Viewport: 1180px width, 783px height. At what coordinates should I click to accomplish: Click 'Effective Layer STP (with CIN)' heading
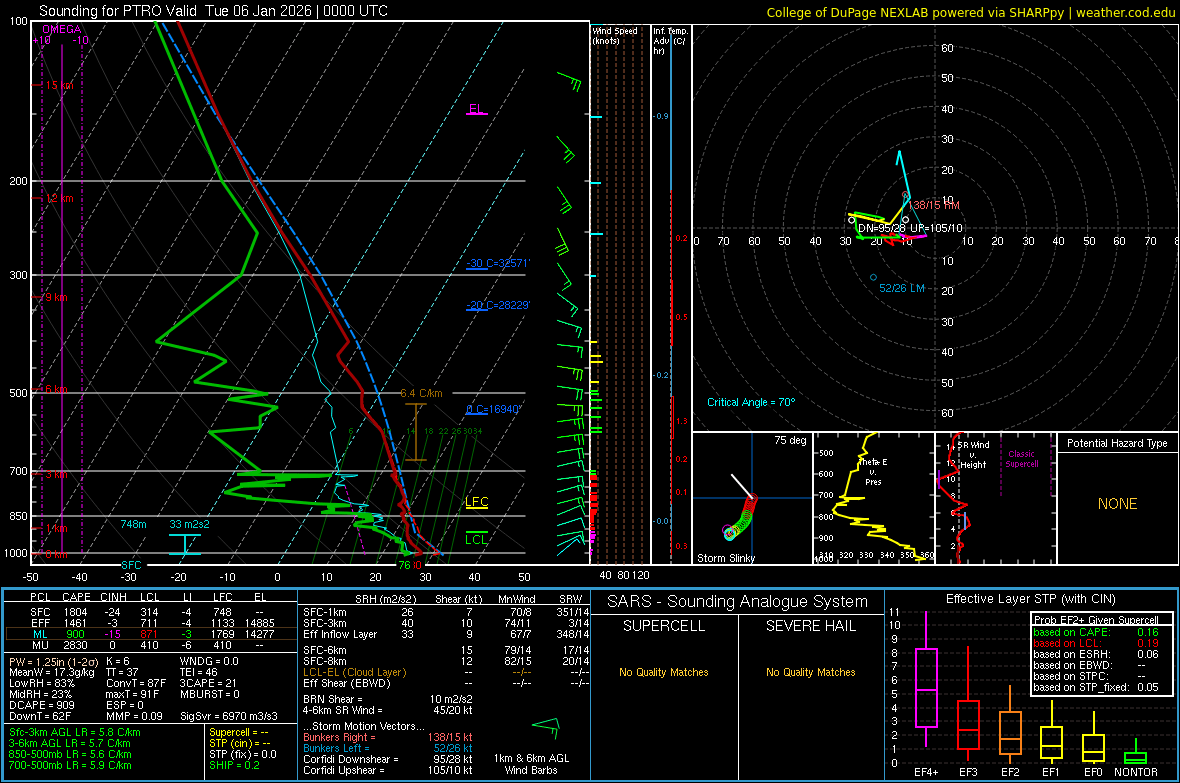coord(1030,599)
